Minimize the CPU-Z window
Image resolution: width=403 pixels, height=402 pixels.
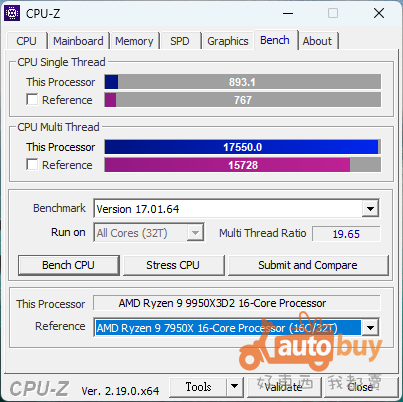pos(288,14)
